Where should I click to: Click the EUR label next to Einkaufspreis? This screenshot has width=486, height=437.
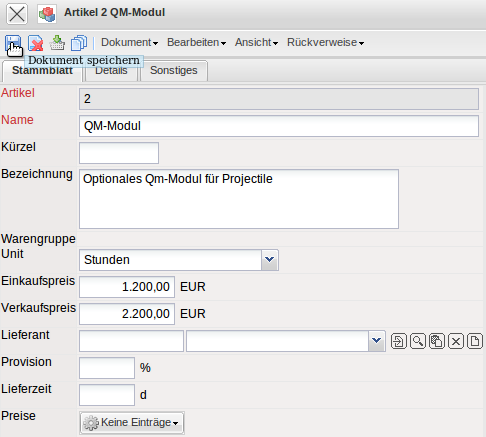click(193, 287)
